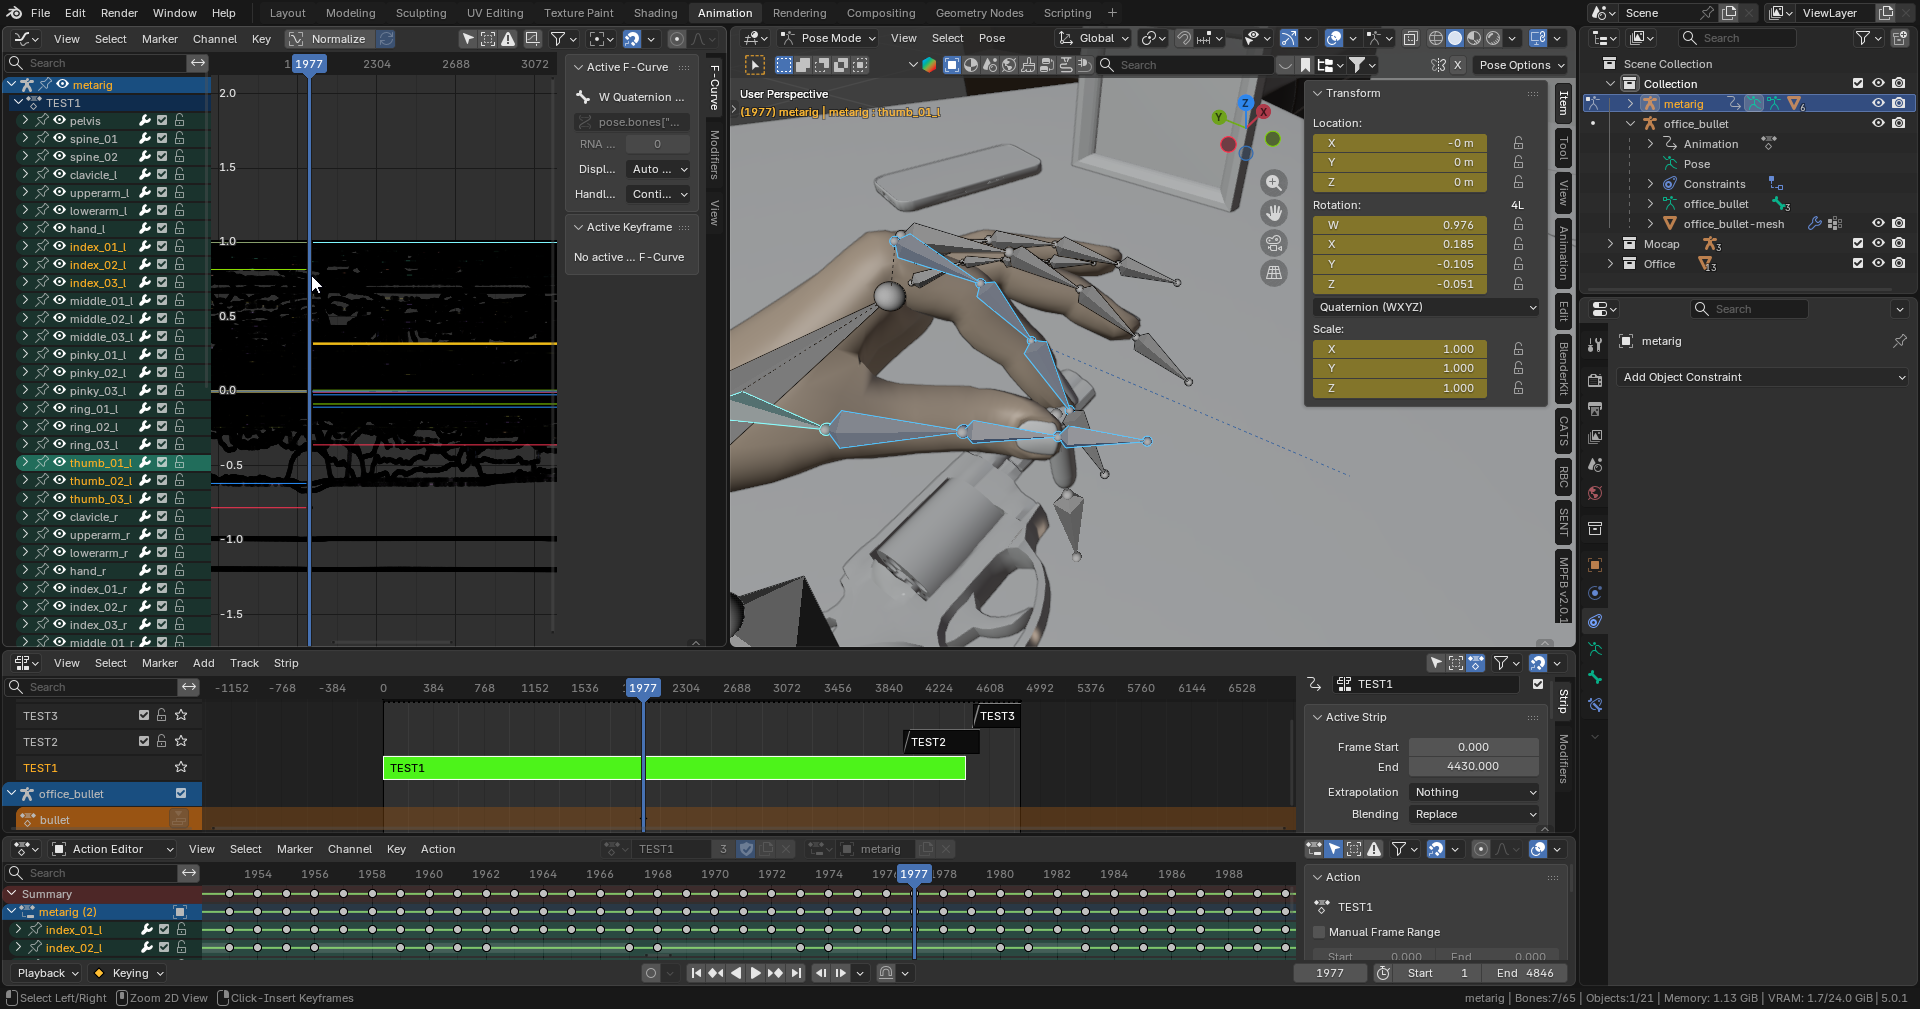Open Global transform orientation dropdown
The width and height of the screenshot is (1920, 1009).
pos(1094,38)
